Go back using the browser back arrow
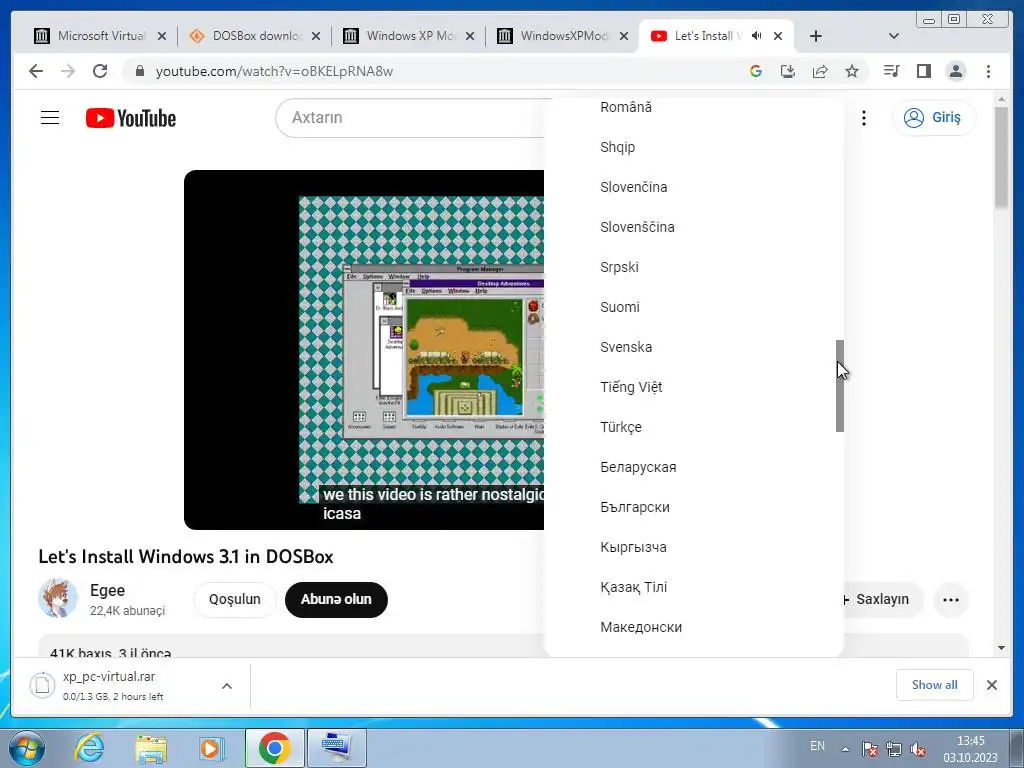 [36, 71]
